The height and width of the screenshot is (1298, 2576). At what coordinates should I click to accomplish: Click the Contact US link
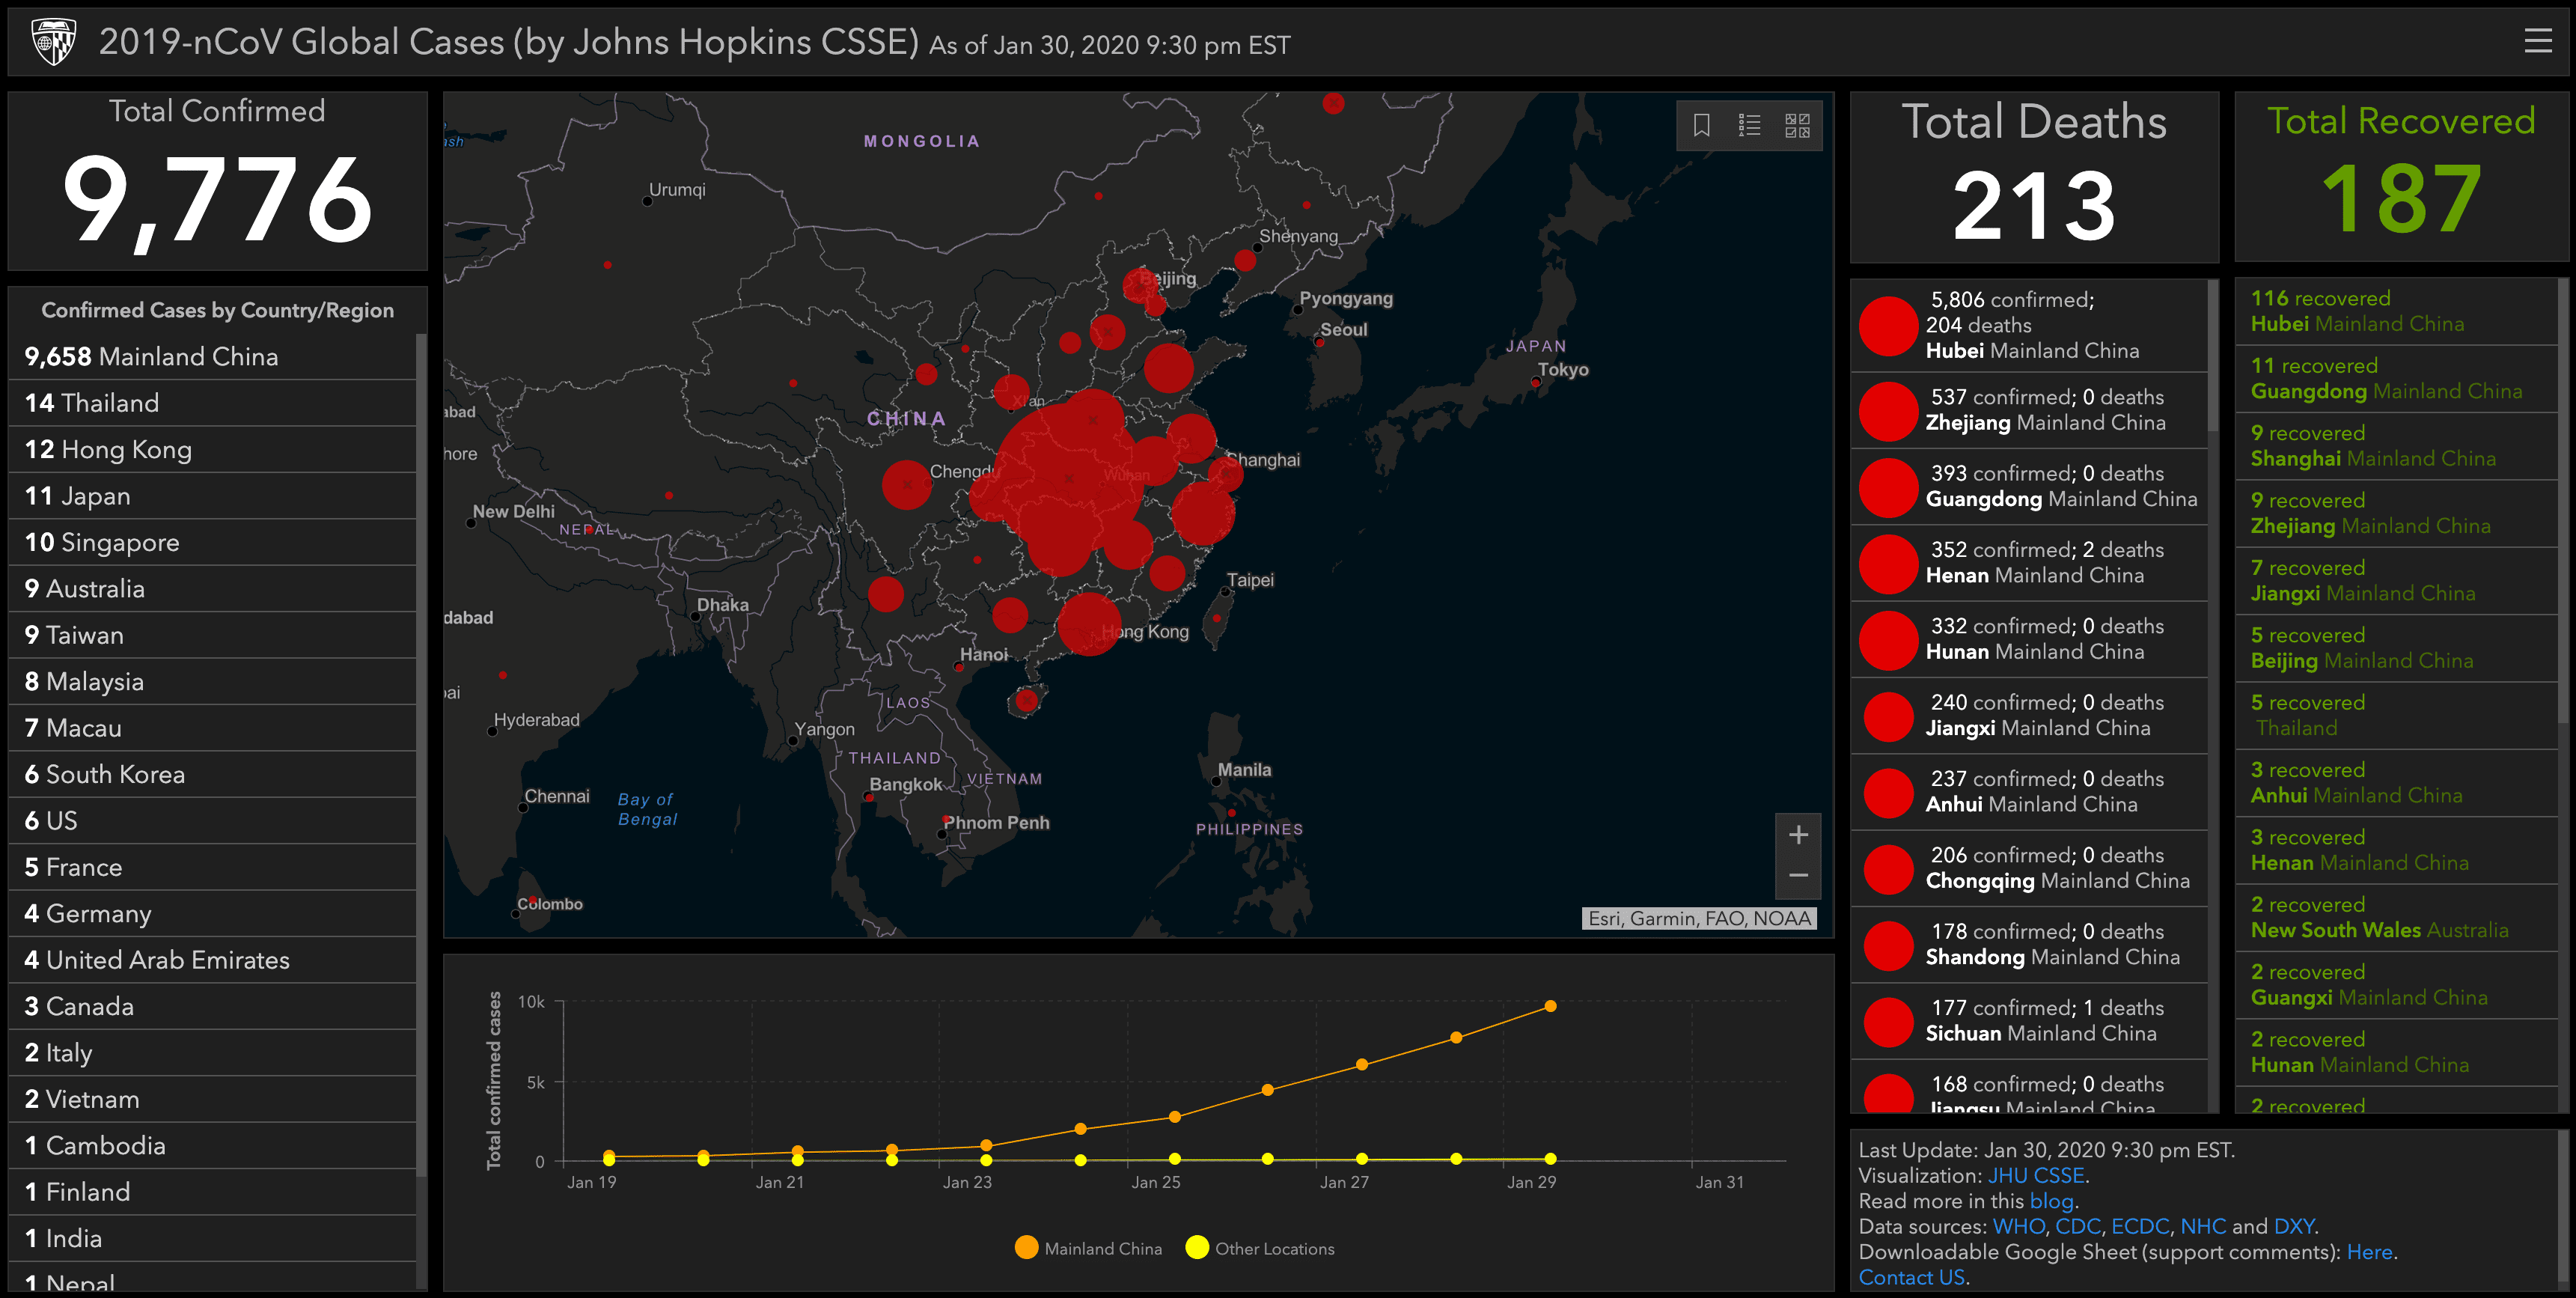[x=1911, y=1277]
